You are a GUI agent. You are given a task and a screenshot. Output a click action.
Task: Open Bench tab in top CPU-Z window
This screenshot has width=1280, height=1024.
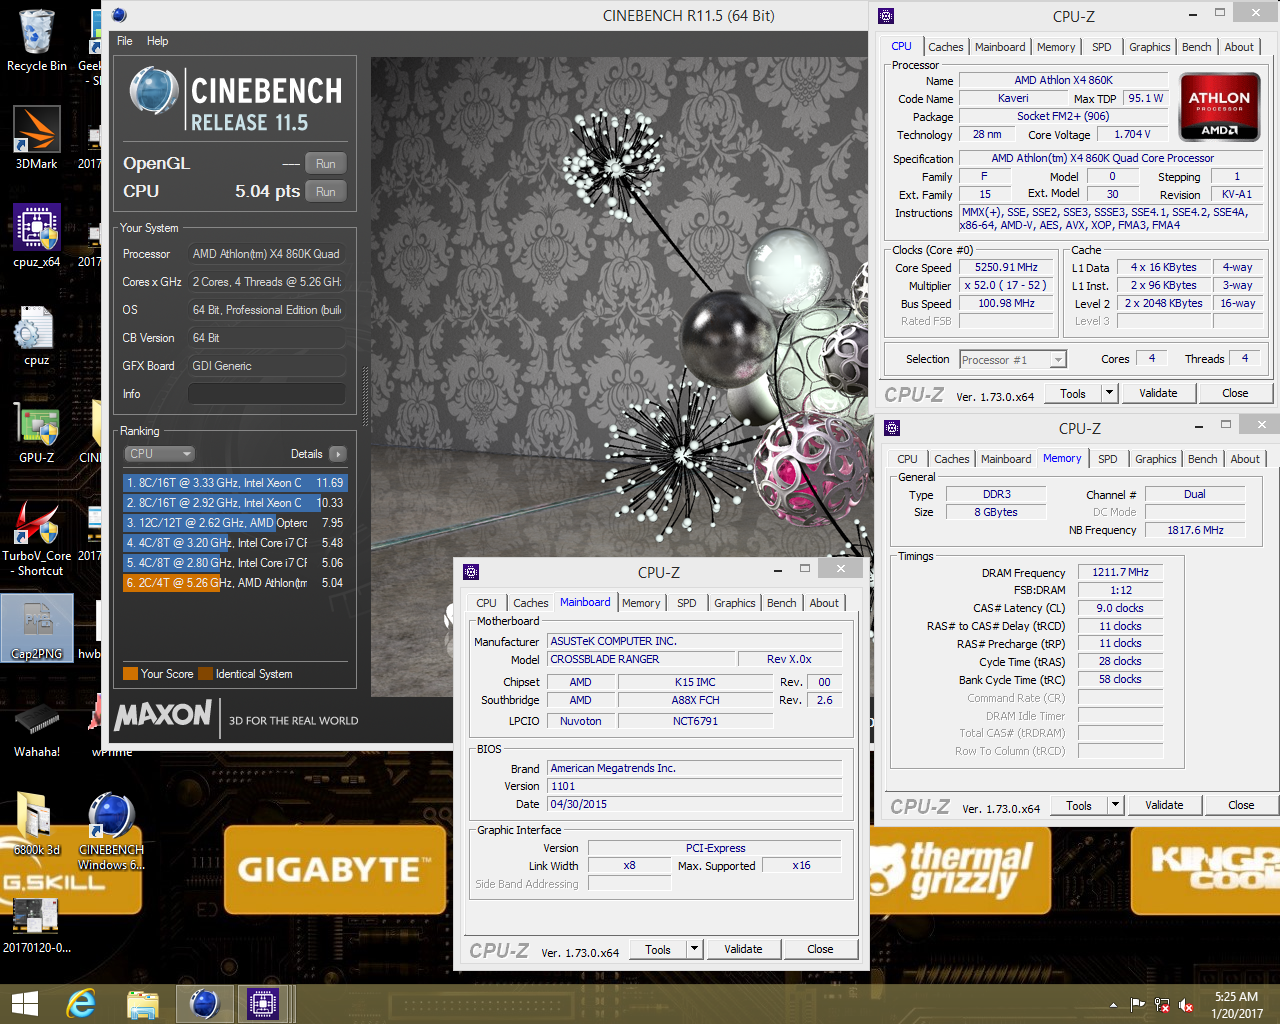coord(1196,47)
